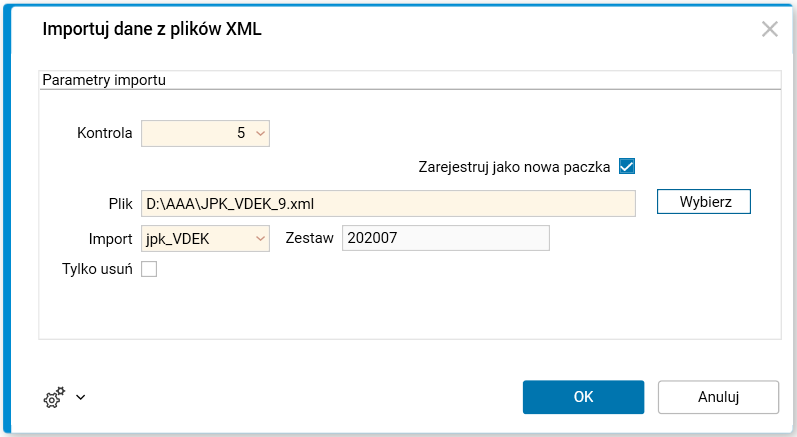
Task: Uncheck Zarejestruj jako nowa paczka checkbox
Action: tap(627, 167)
